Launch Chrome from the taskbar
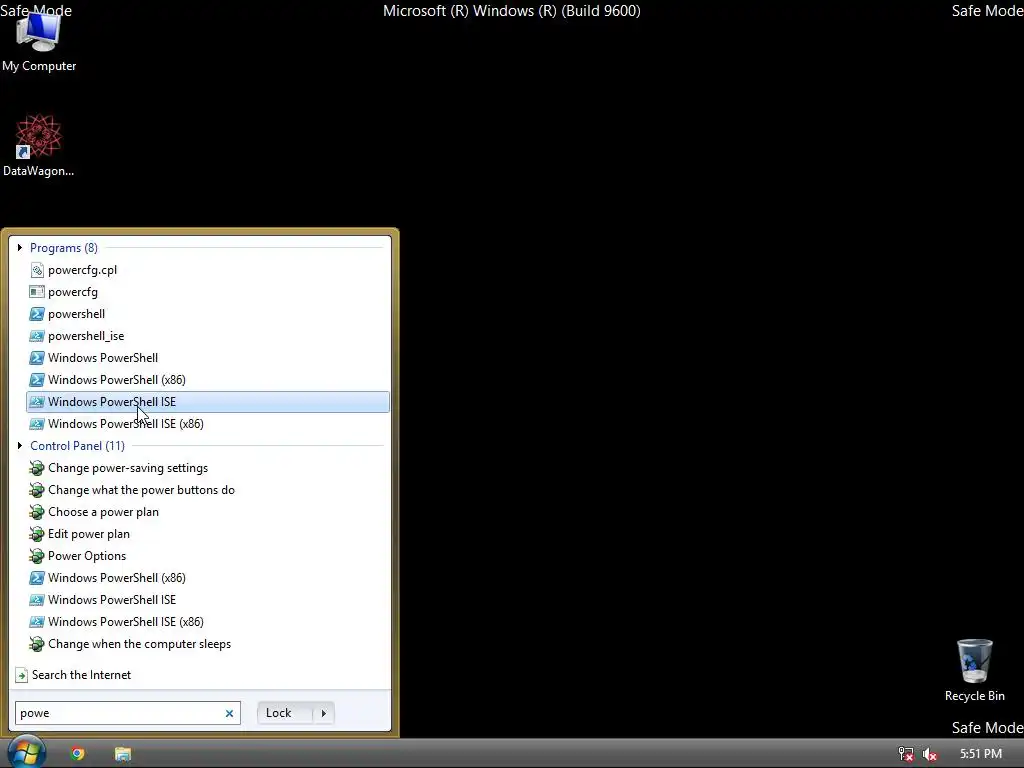The image size is (1024, 768). pyautogui.click(x=78, y=754)
